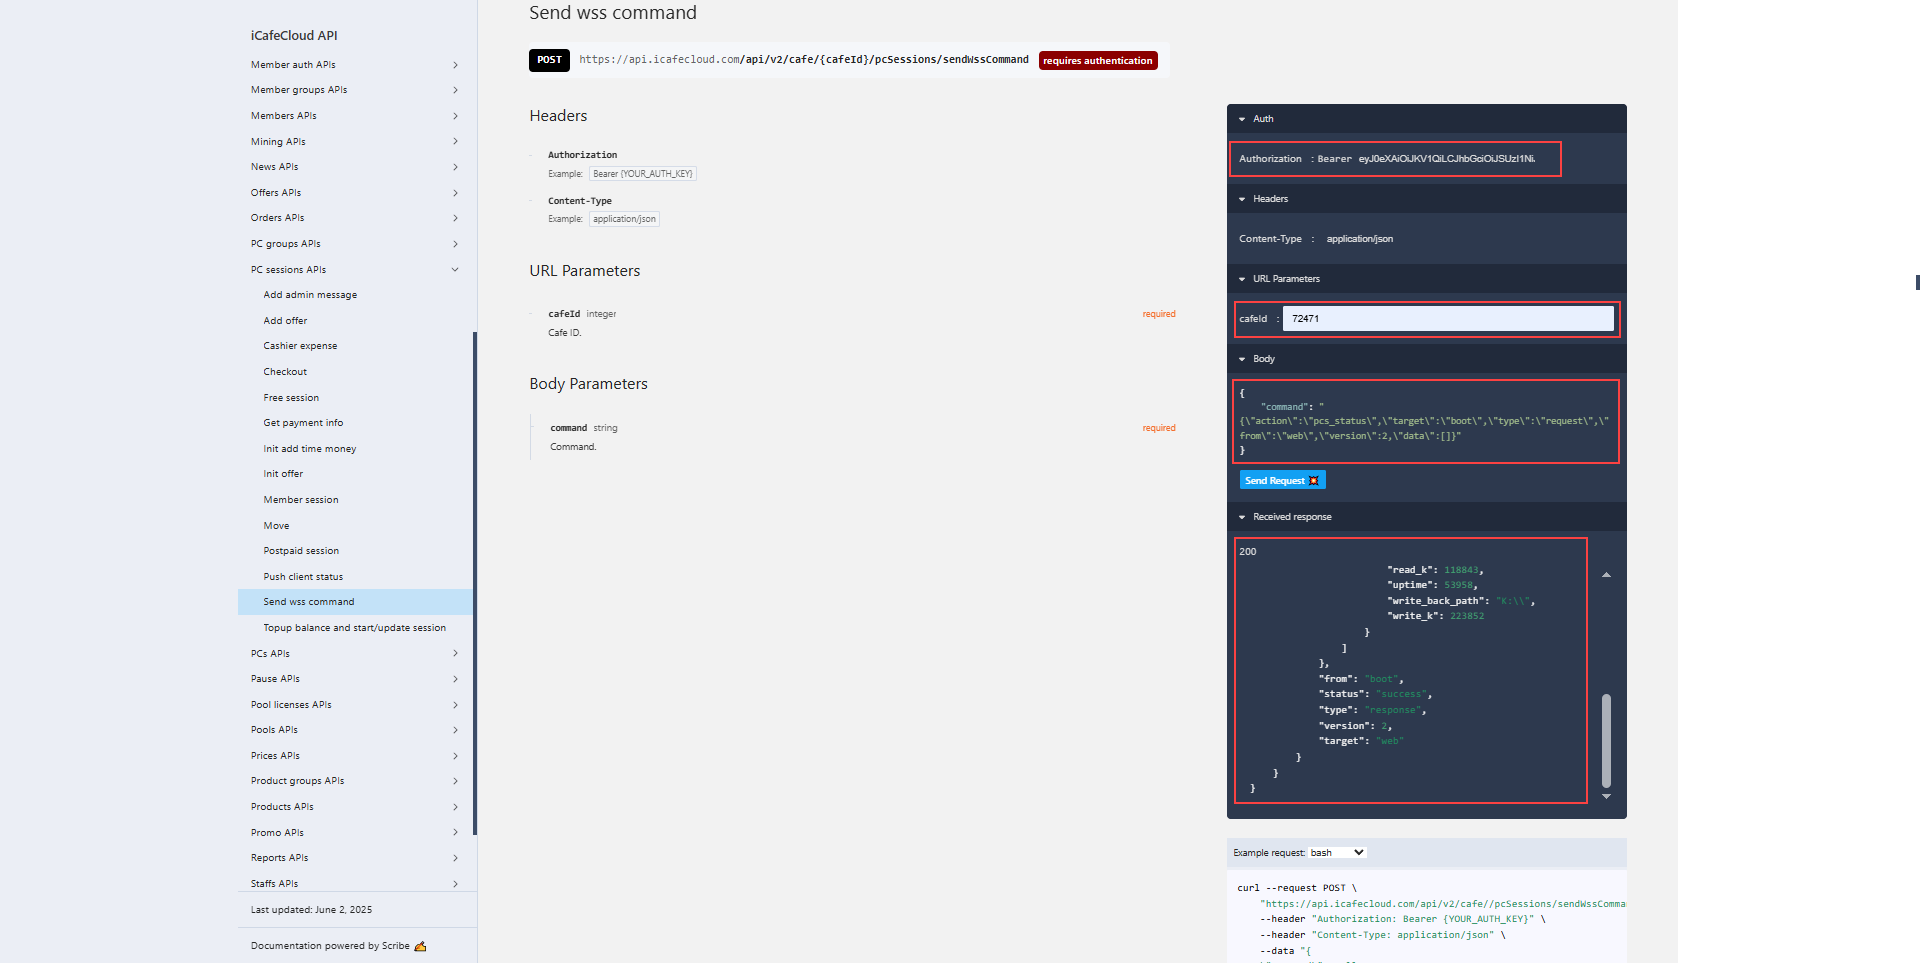1920x963 pixels.
Task: Edit the command body text area
Action: pos(1425,422)
